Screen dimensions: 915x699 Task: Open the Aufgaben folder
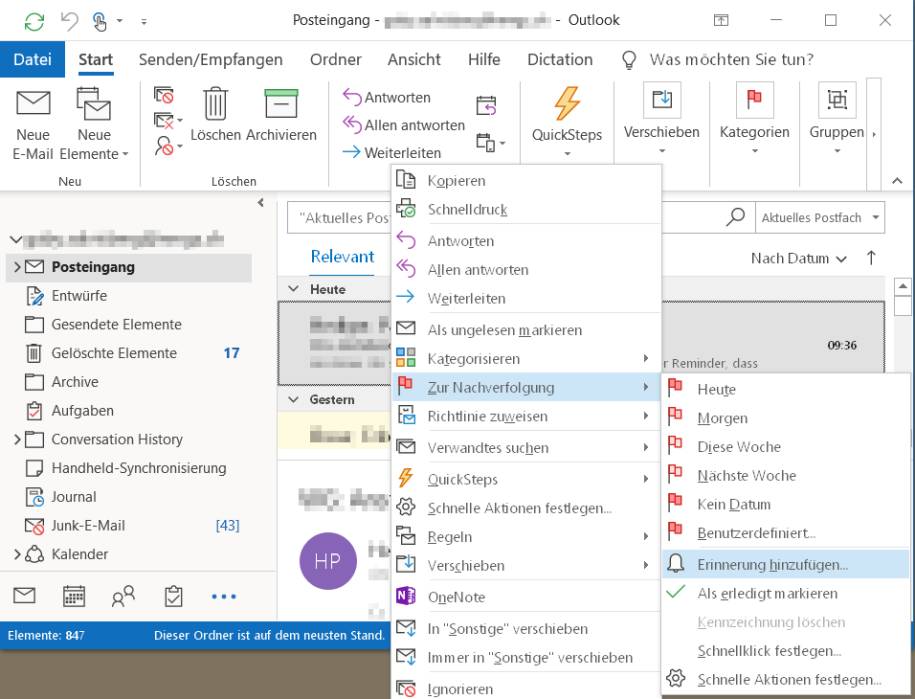tap(82, 411)
